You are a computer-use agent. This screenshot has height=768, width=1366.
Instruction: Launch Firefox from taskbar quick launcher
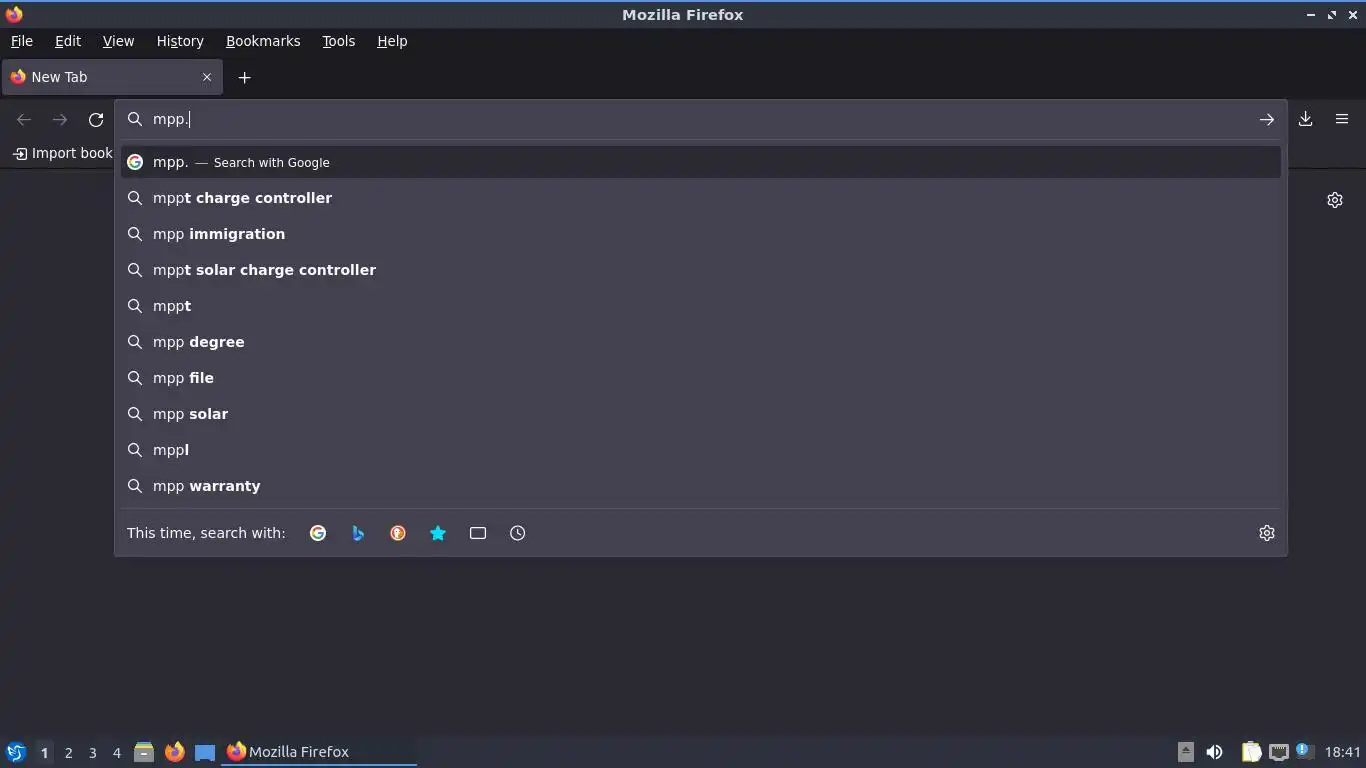click(175, 752)
